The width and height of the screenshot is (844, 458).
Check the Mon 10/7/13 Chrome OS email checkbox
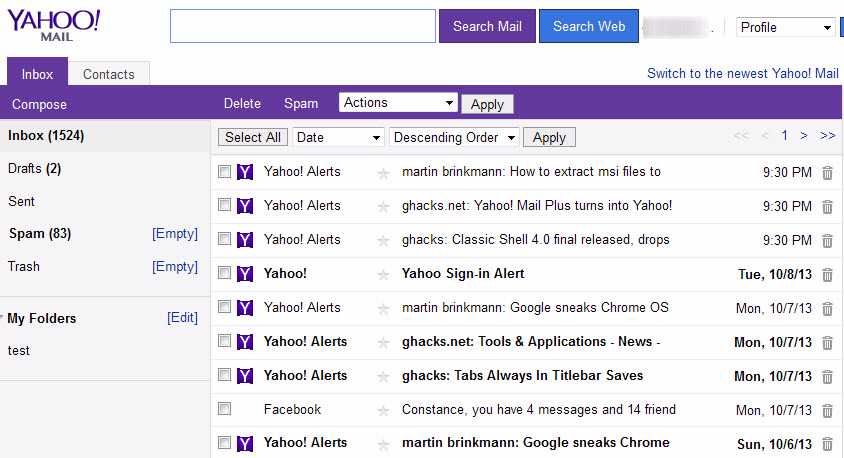coord(224,307)
